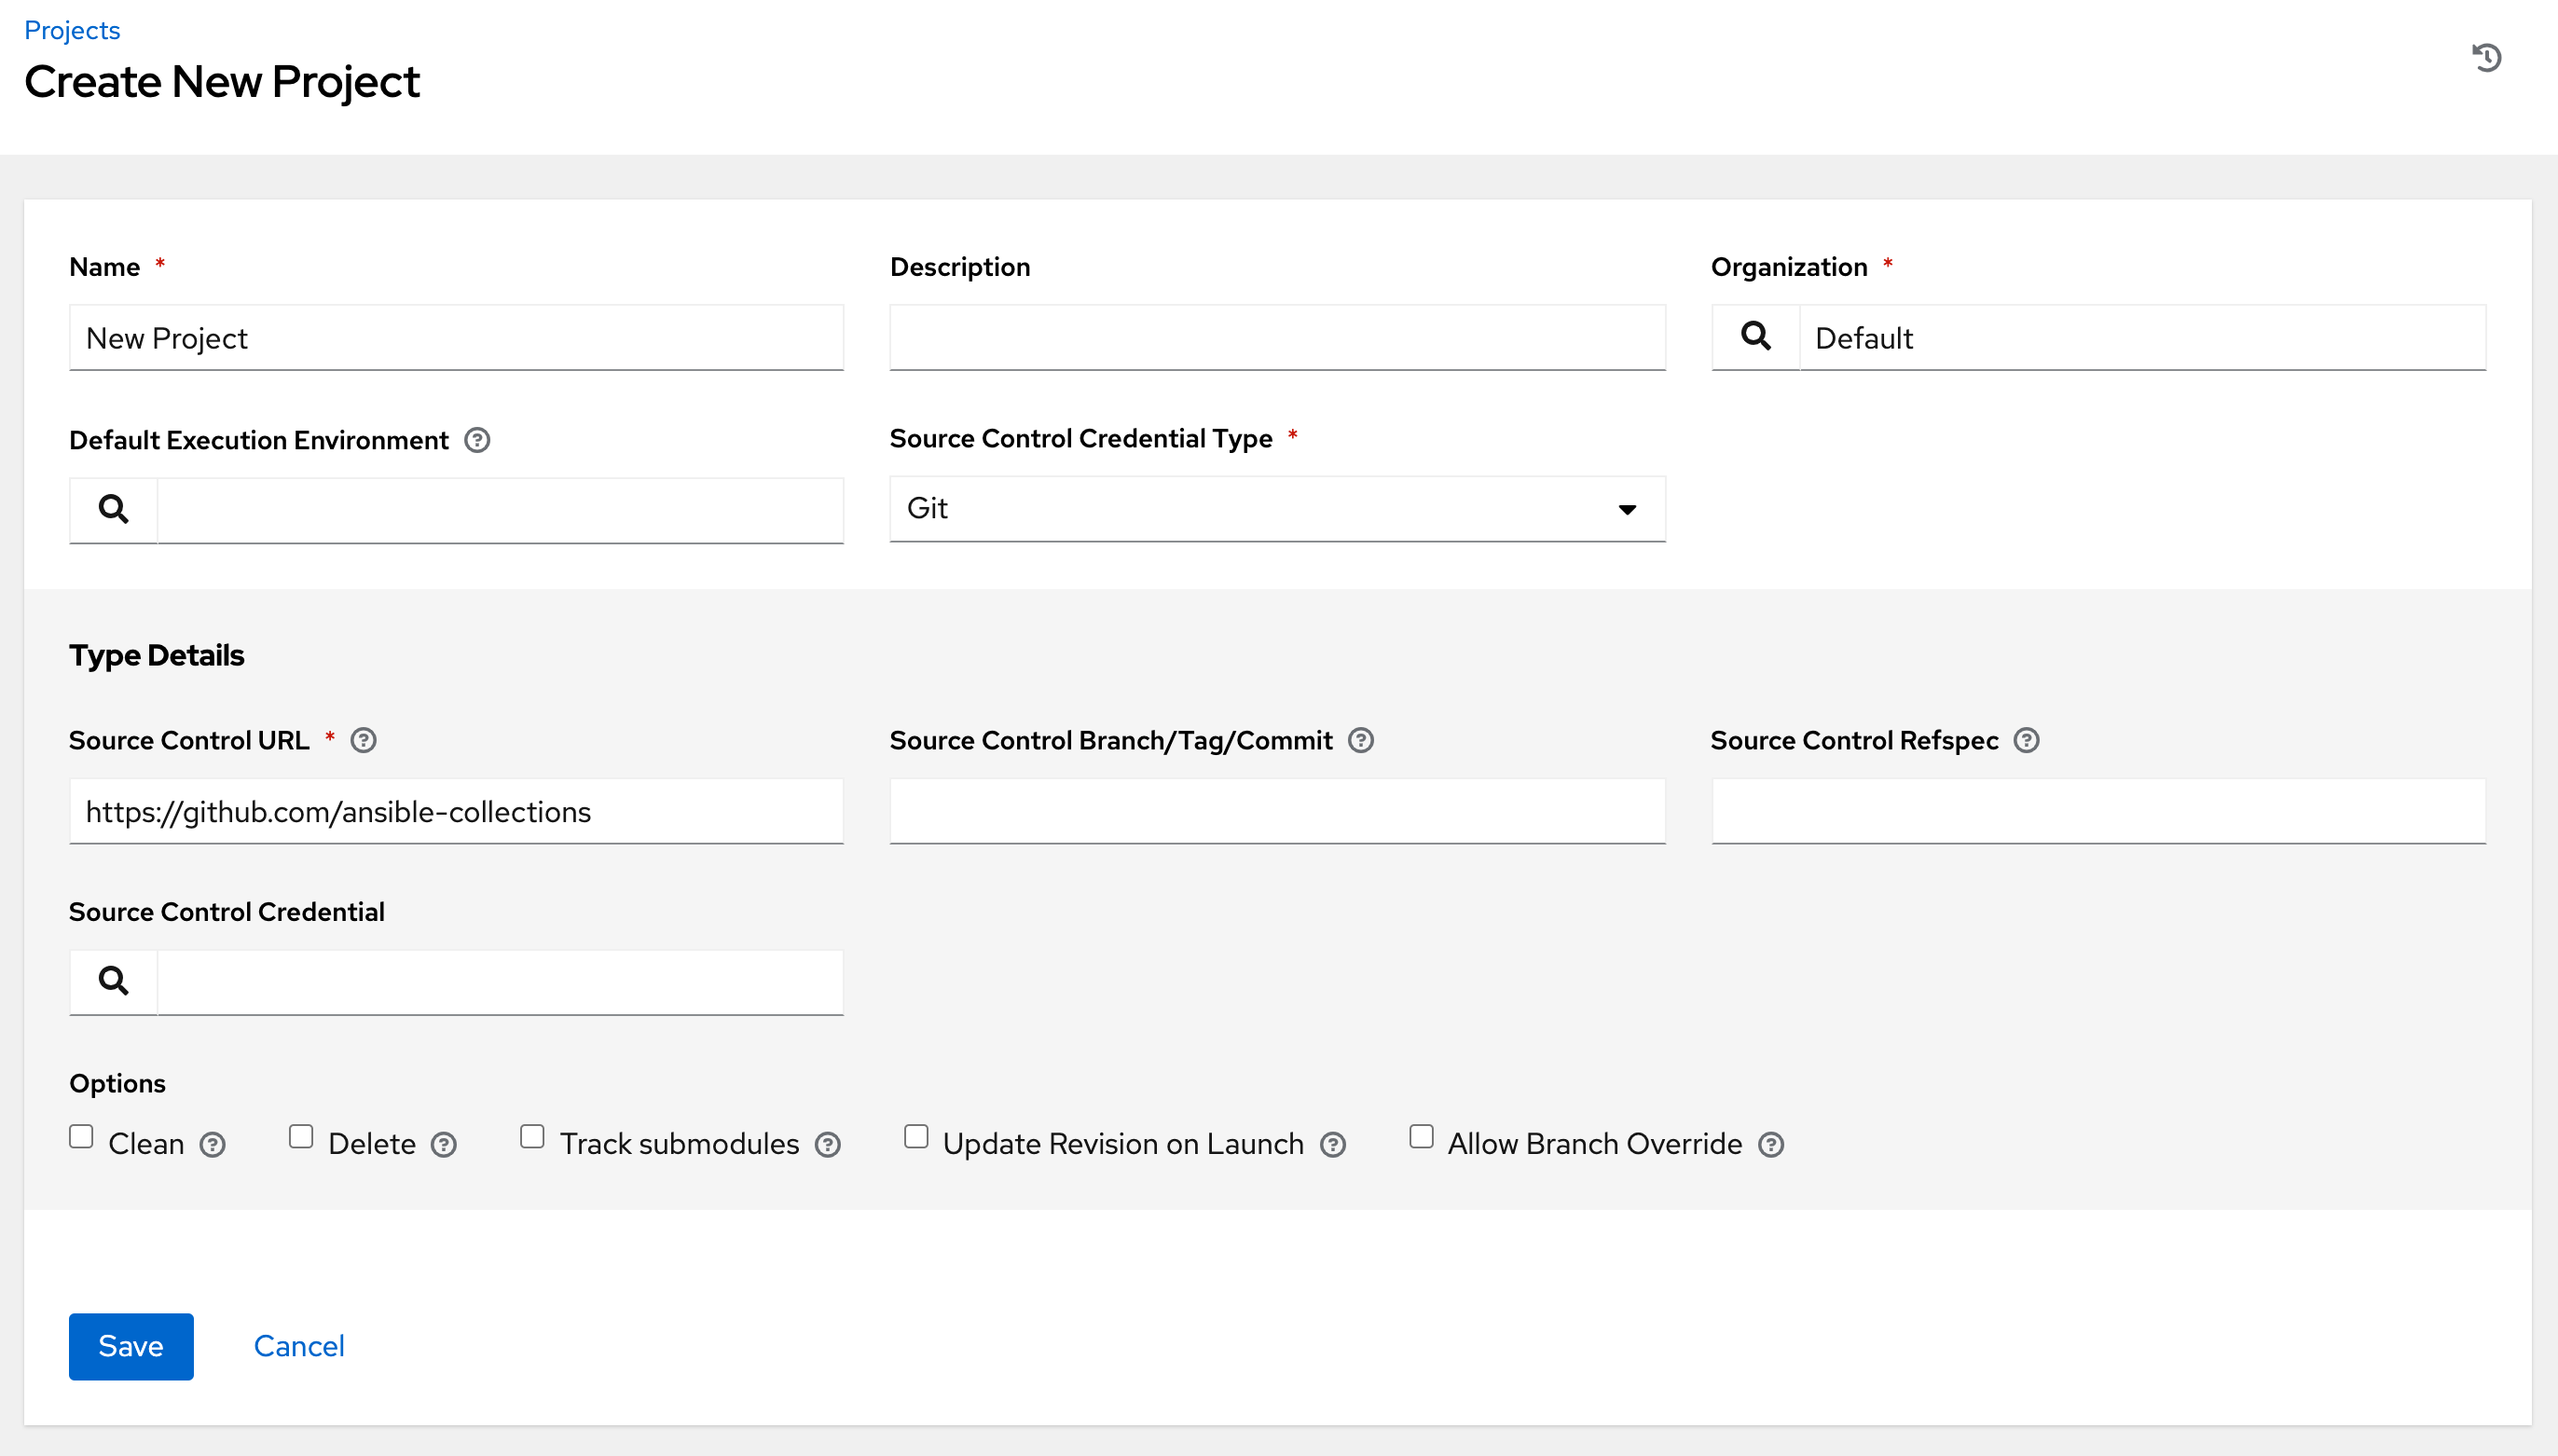Click the Organization lookup search icon

tap(1755, 337)
